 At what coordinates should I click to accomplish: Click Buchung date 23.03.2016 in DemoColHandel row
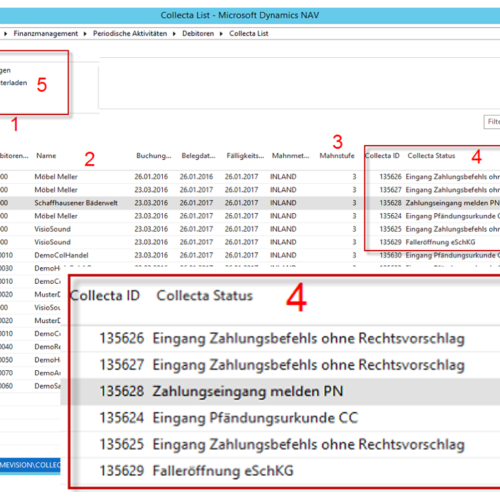[151, 255]
